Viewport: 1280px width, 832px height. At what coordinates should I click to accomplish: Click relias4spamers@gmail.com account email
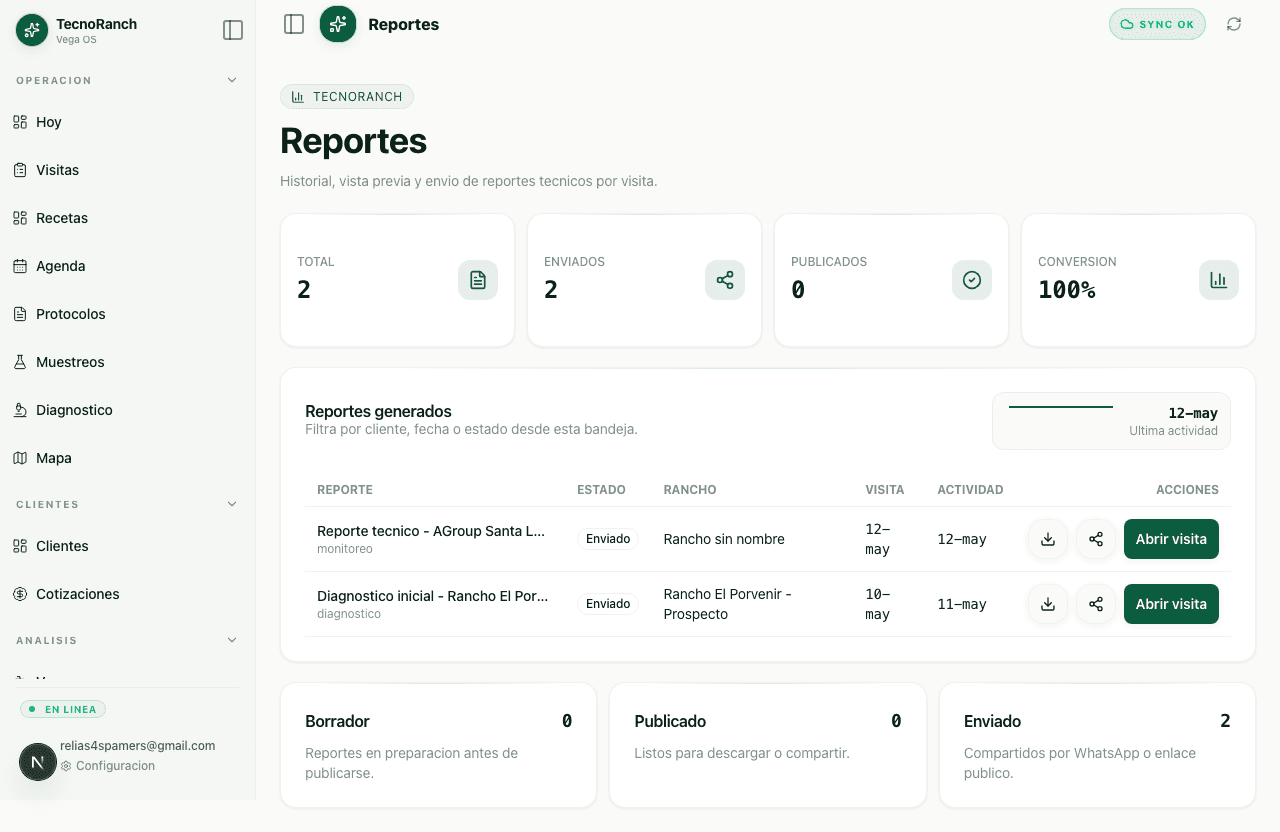(138, 746)
